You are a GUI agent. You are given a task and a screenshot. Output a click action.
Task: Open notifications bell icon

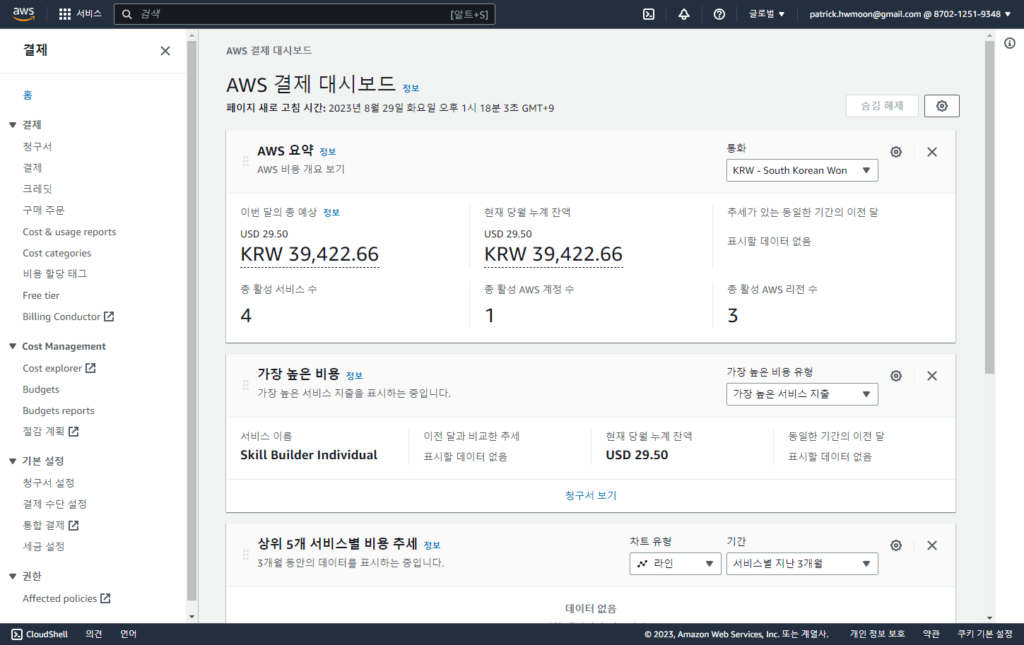(x=684, y=14)
